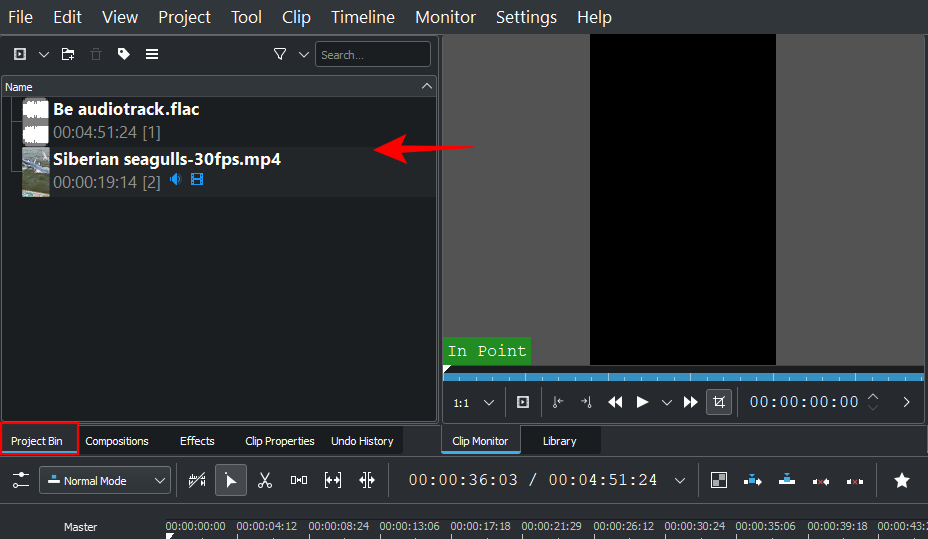928x539 pixels.
Task: Click the favorite effects star icon
Action: [901, 480]
